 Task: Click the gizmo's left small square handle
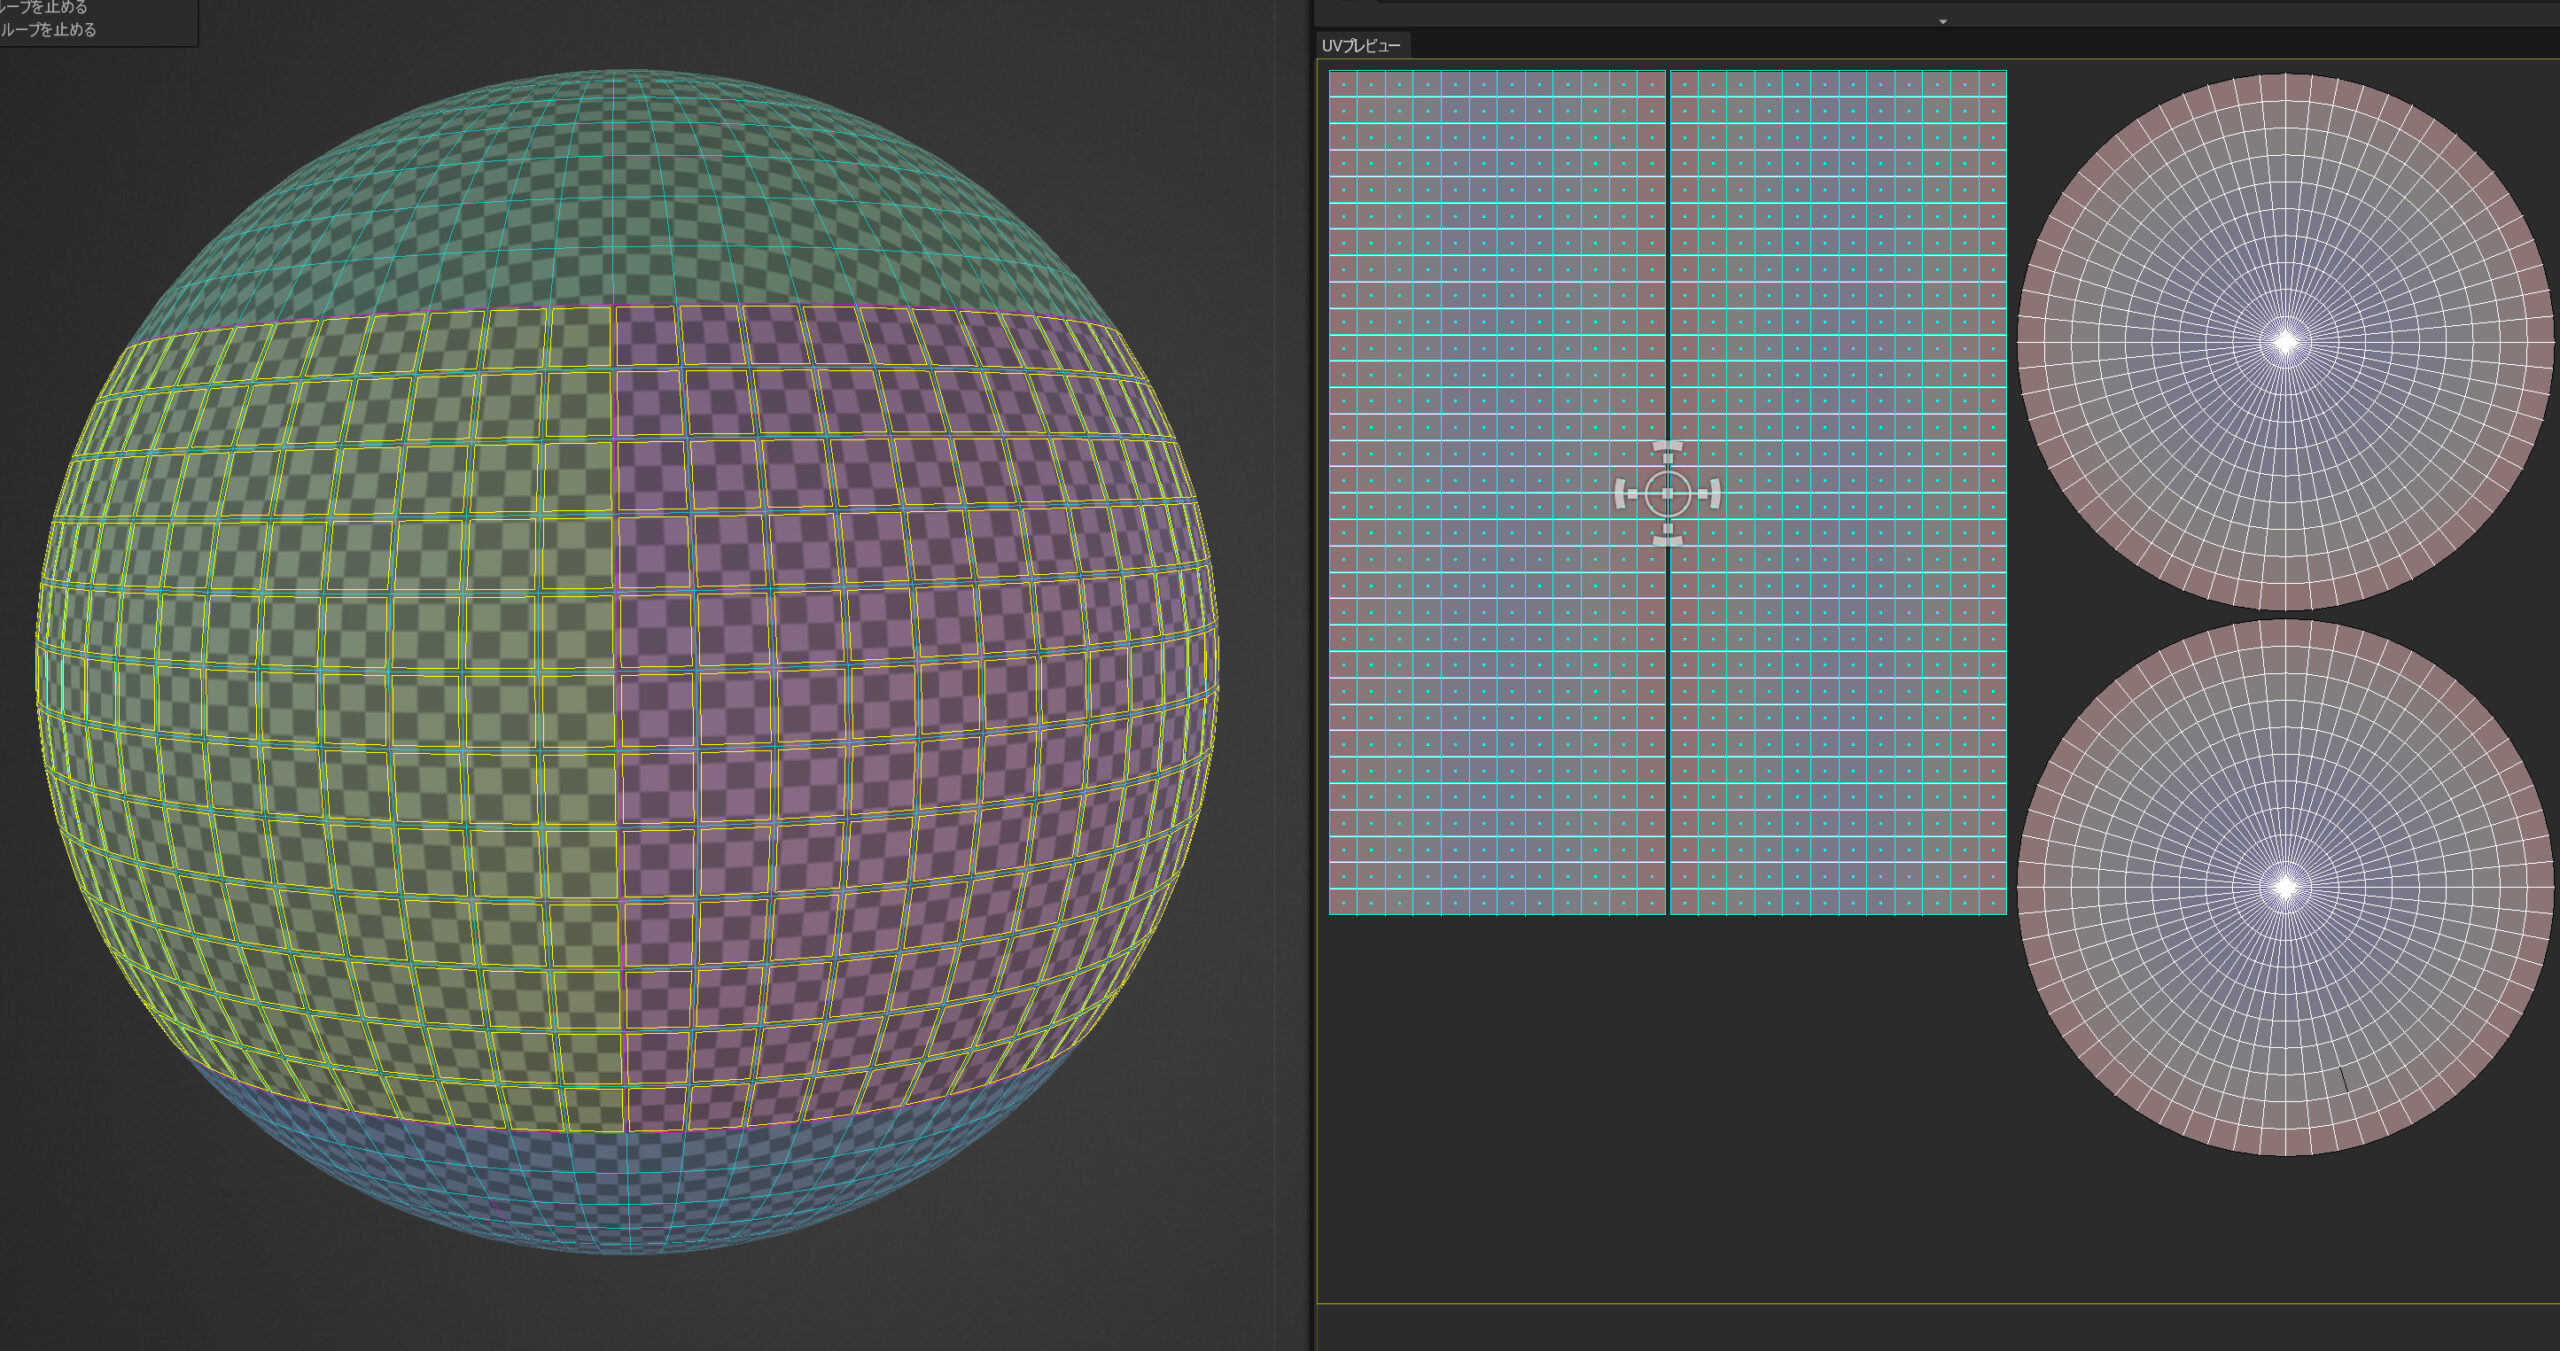coord(1633,494)
